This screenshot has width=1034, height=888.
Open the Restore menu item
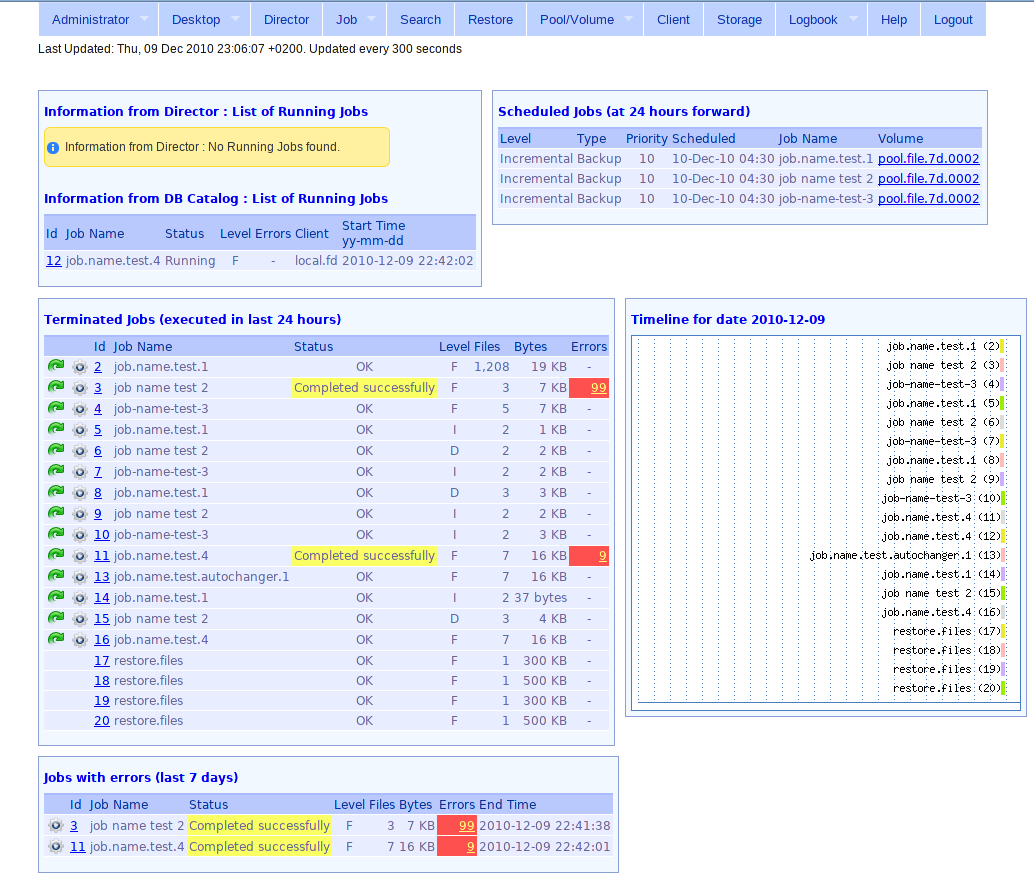tap(490, 20)
